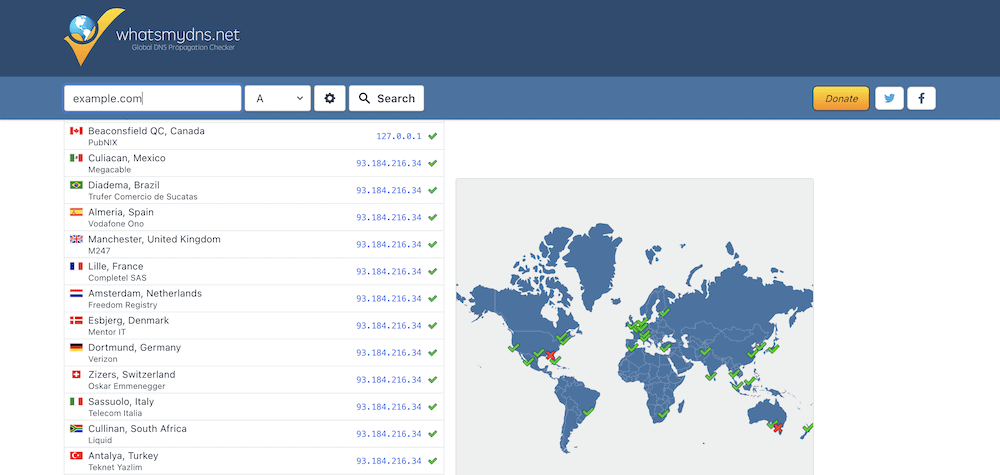This screenshot has height=475, width=1000.
Task: Click the United Kingdom flag icon
Action: [x=77, y=239]
